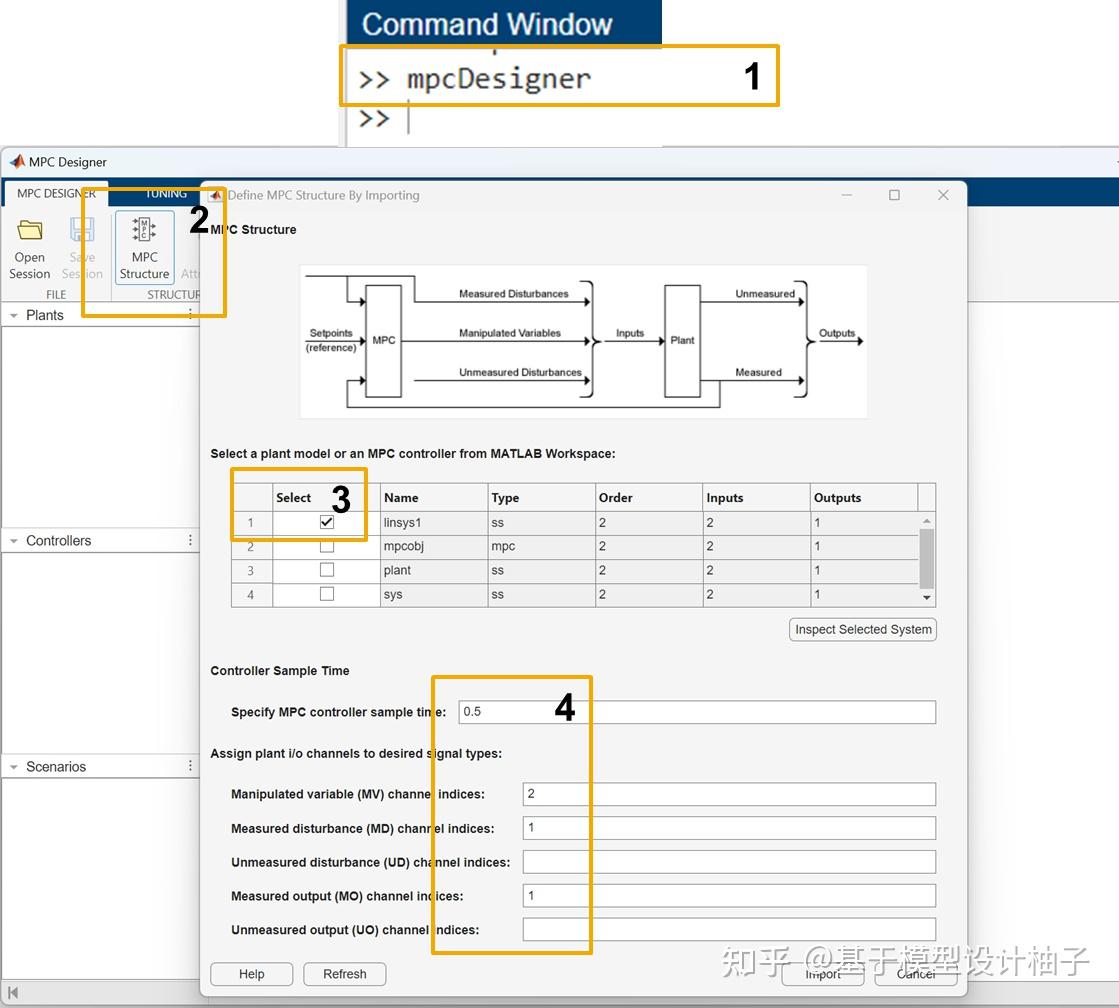Uncheck the linsys1 selection checkbox
1119x1008 pixels.
325,521
